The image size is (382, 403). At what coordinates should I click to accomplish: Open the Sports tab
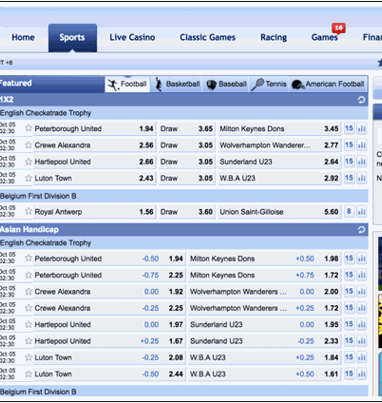tap(72, 38)
